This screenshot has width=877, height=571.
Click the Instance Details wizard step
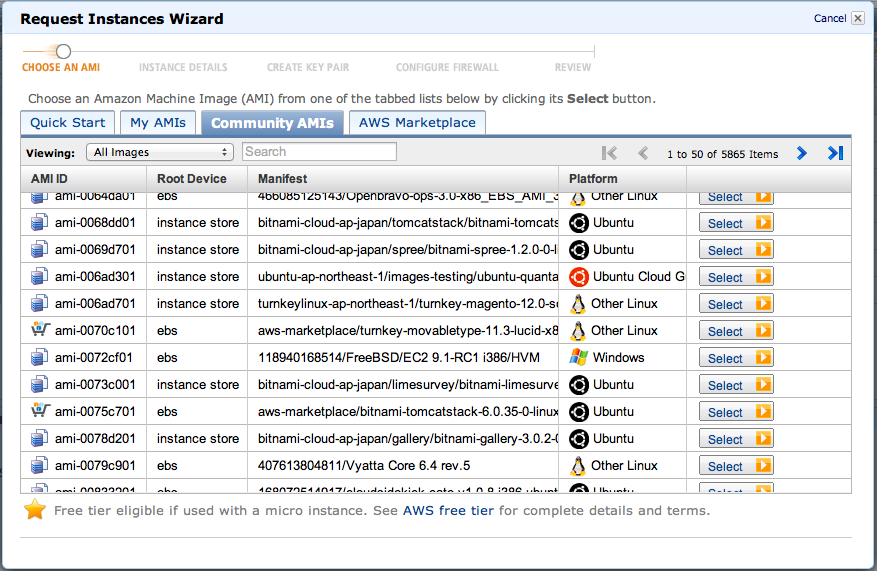[x=183, y=67]
